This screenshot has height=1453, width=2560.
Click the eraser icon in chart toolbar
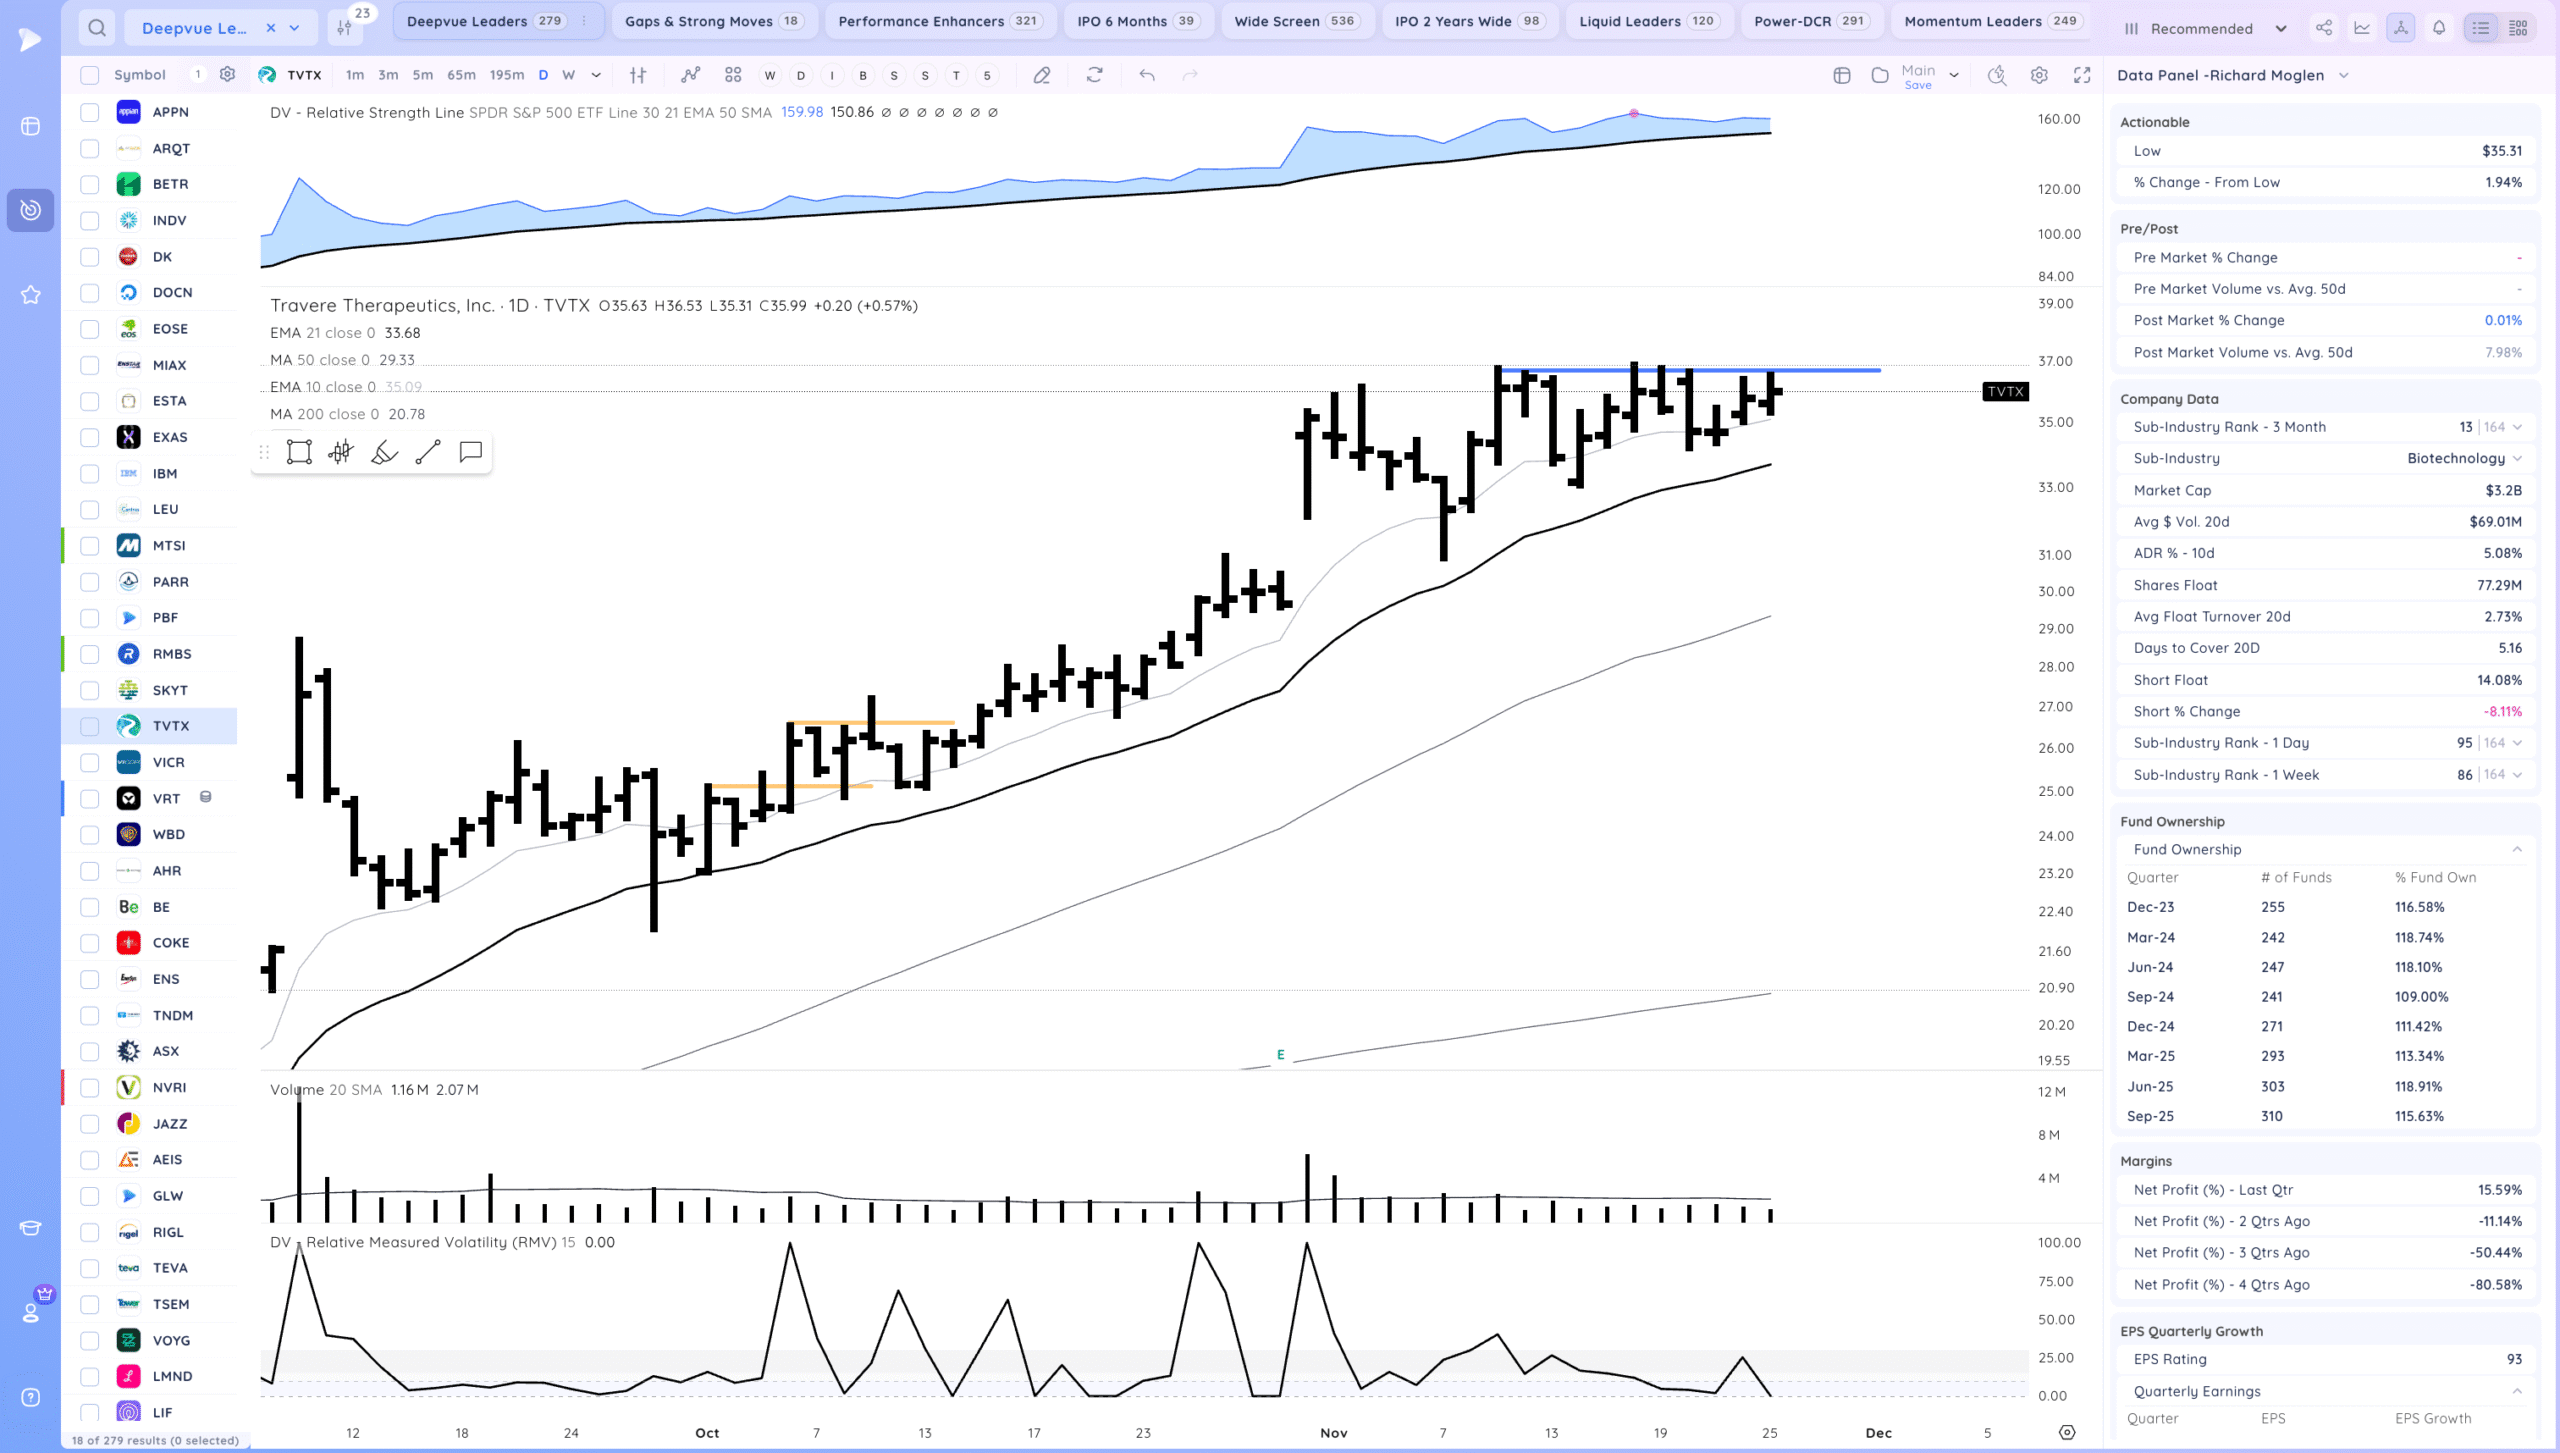click(1042, 75)
